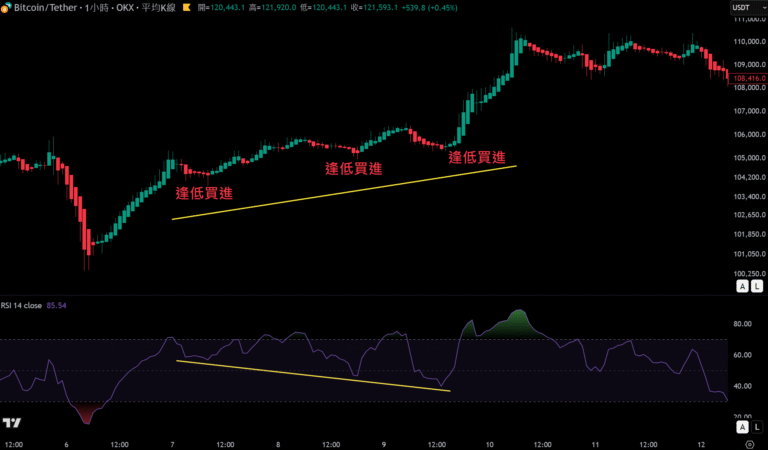Click the 110,000.0 level on the price axis
Image resolution: width=768 pixels, height=450 pixels.
(747, 42)
